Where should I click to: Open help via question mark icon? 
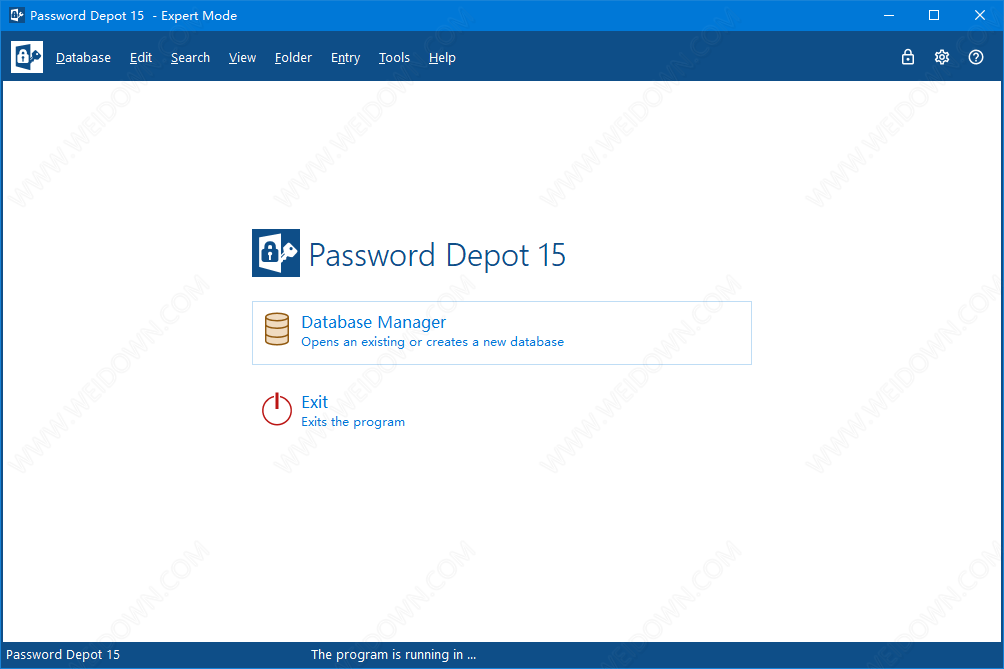pyautogui.click(x=976, y=57)
